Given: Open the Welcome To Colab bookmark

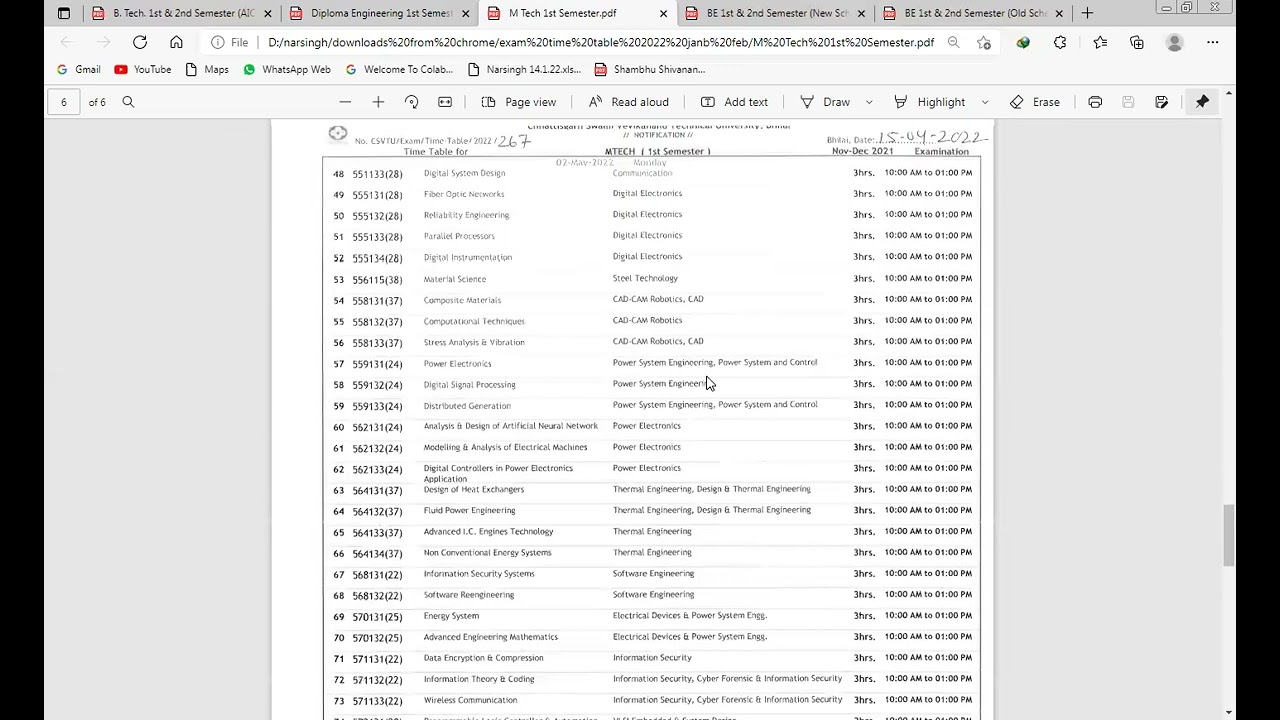Looking at the screenshot, I should [x=399, y=69].
